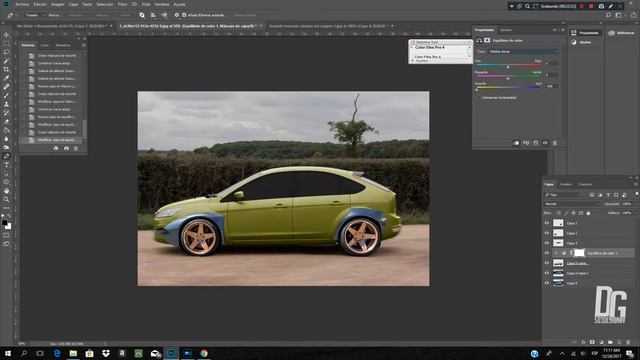
Task: Select the Crop tool
Action: point(7,69)
